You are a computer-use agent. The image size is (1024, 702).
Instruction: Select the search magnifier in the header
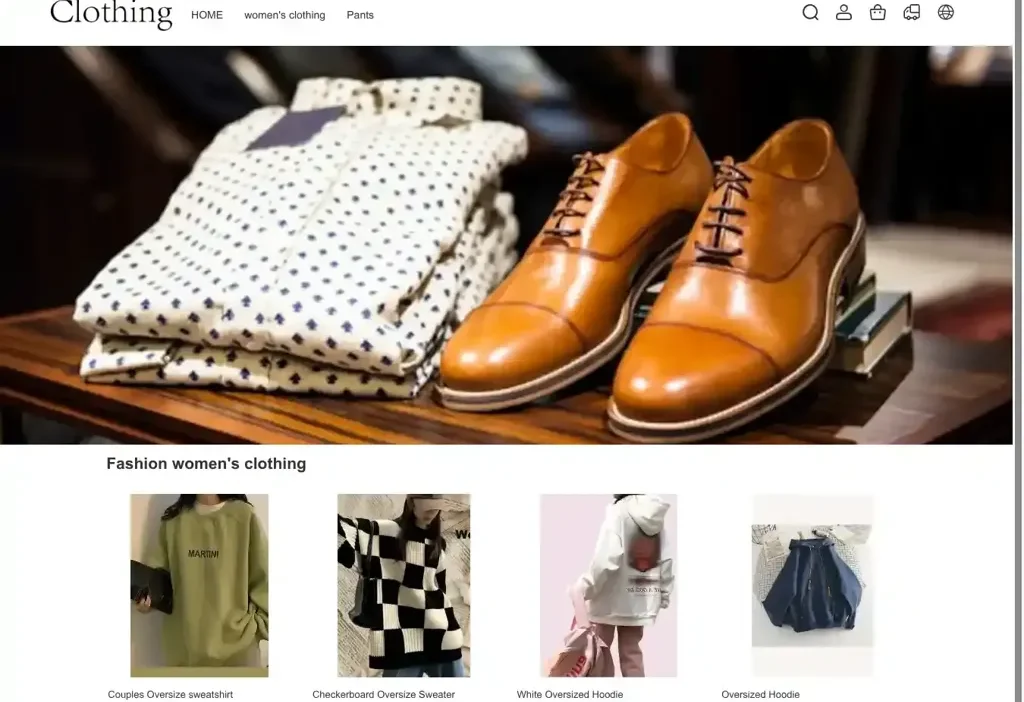pos(810,12)
